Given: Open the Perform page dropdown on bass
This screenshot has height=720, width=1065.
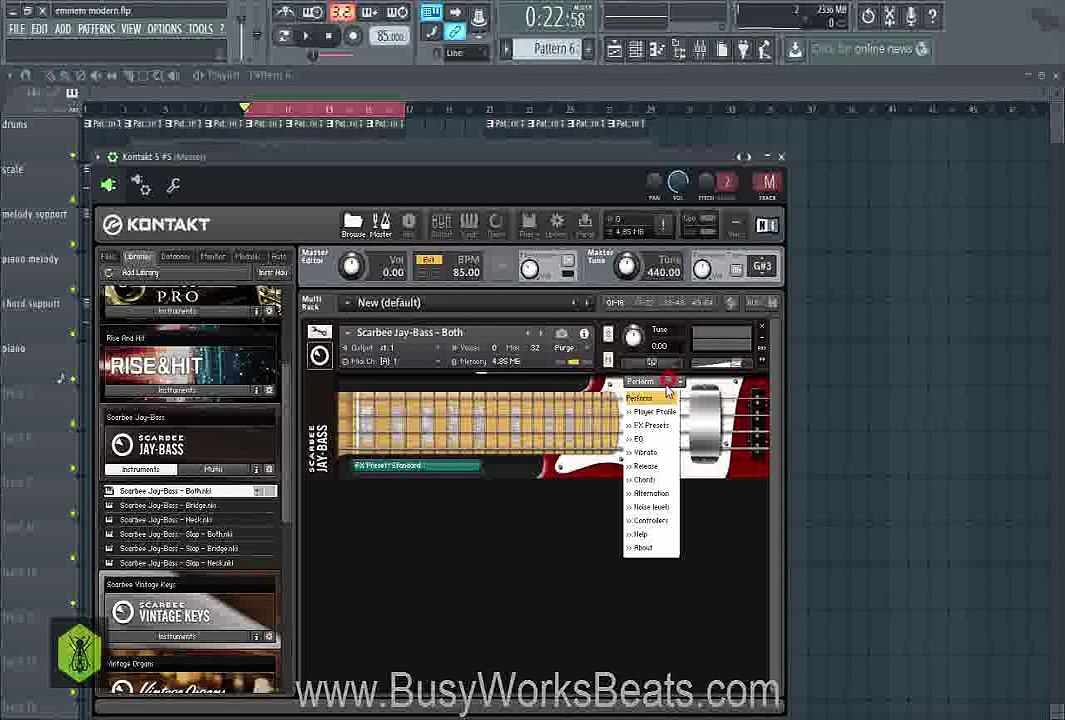Looking at the screenshot, I should 654,381.
